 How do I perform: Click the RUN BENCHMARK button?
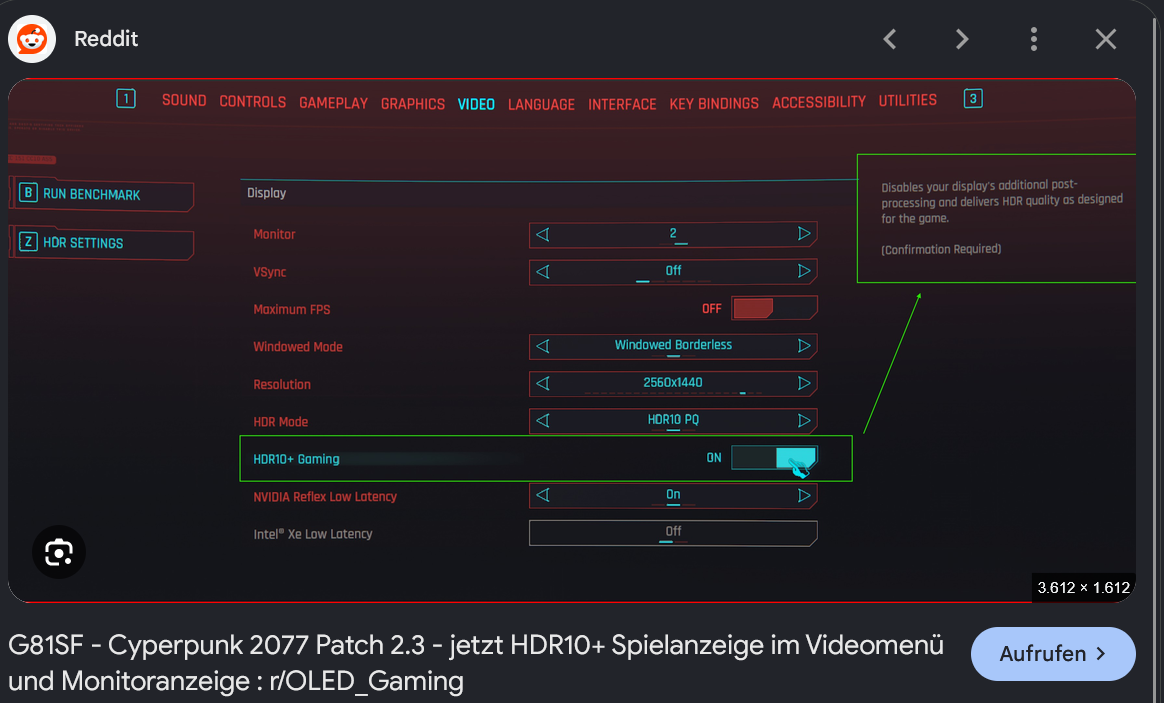(x=102, y=194)
